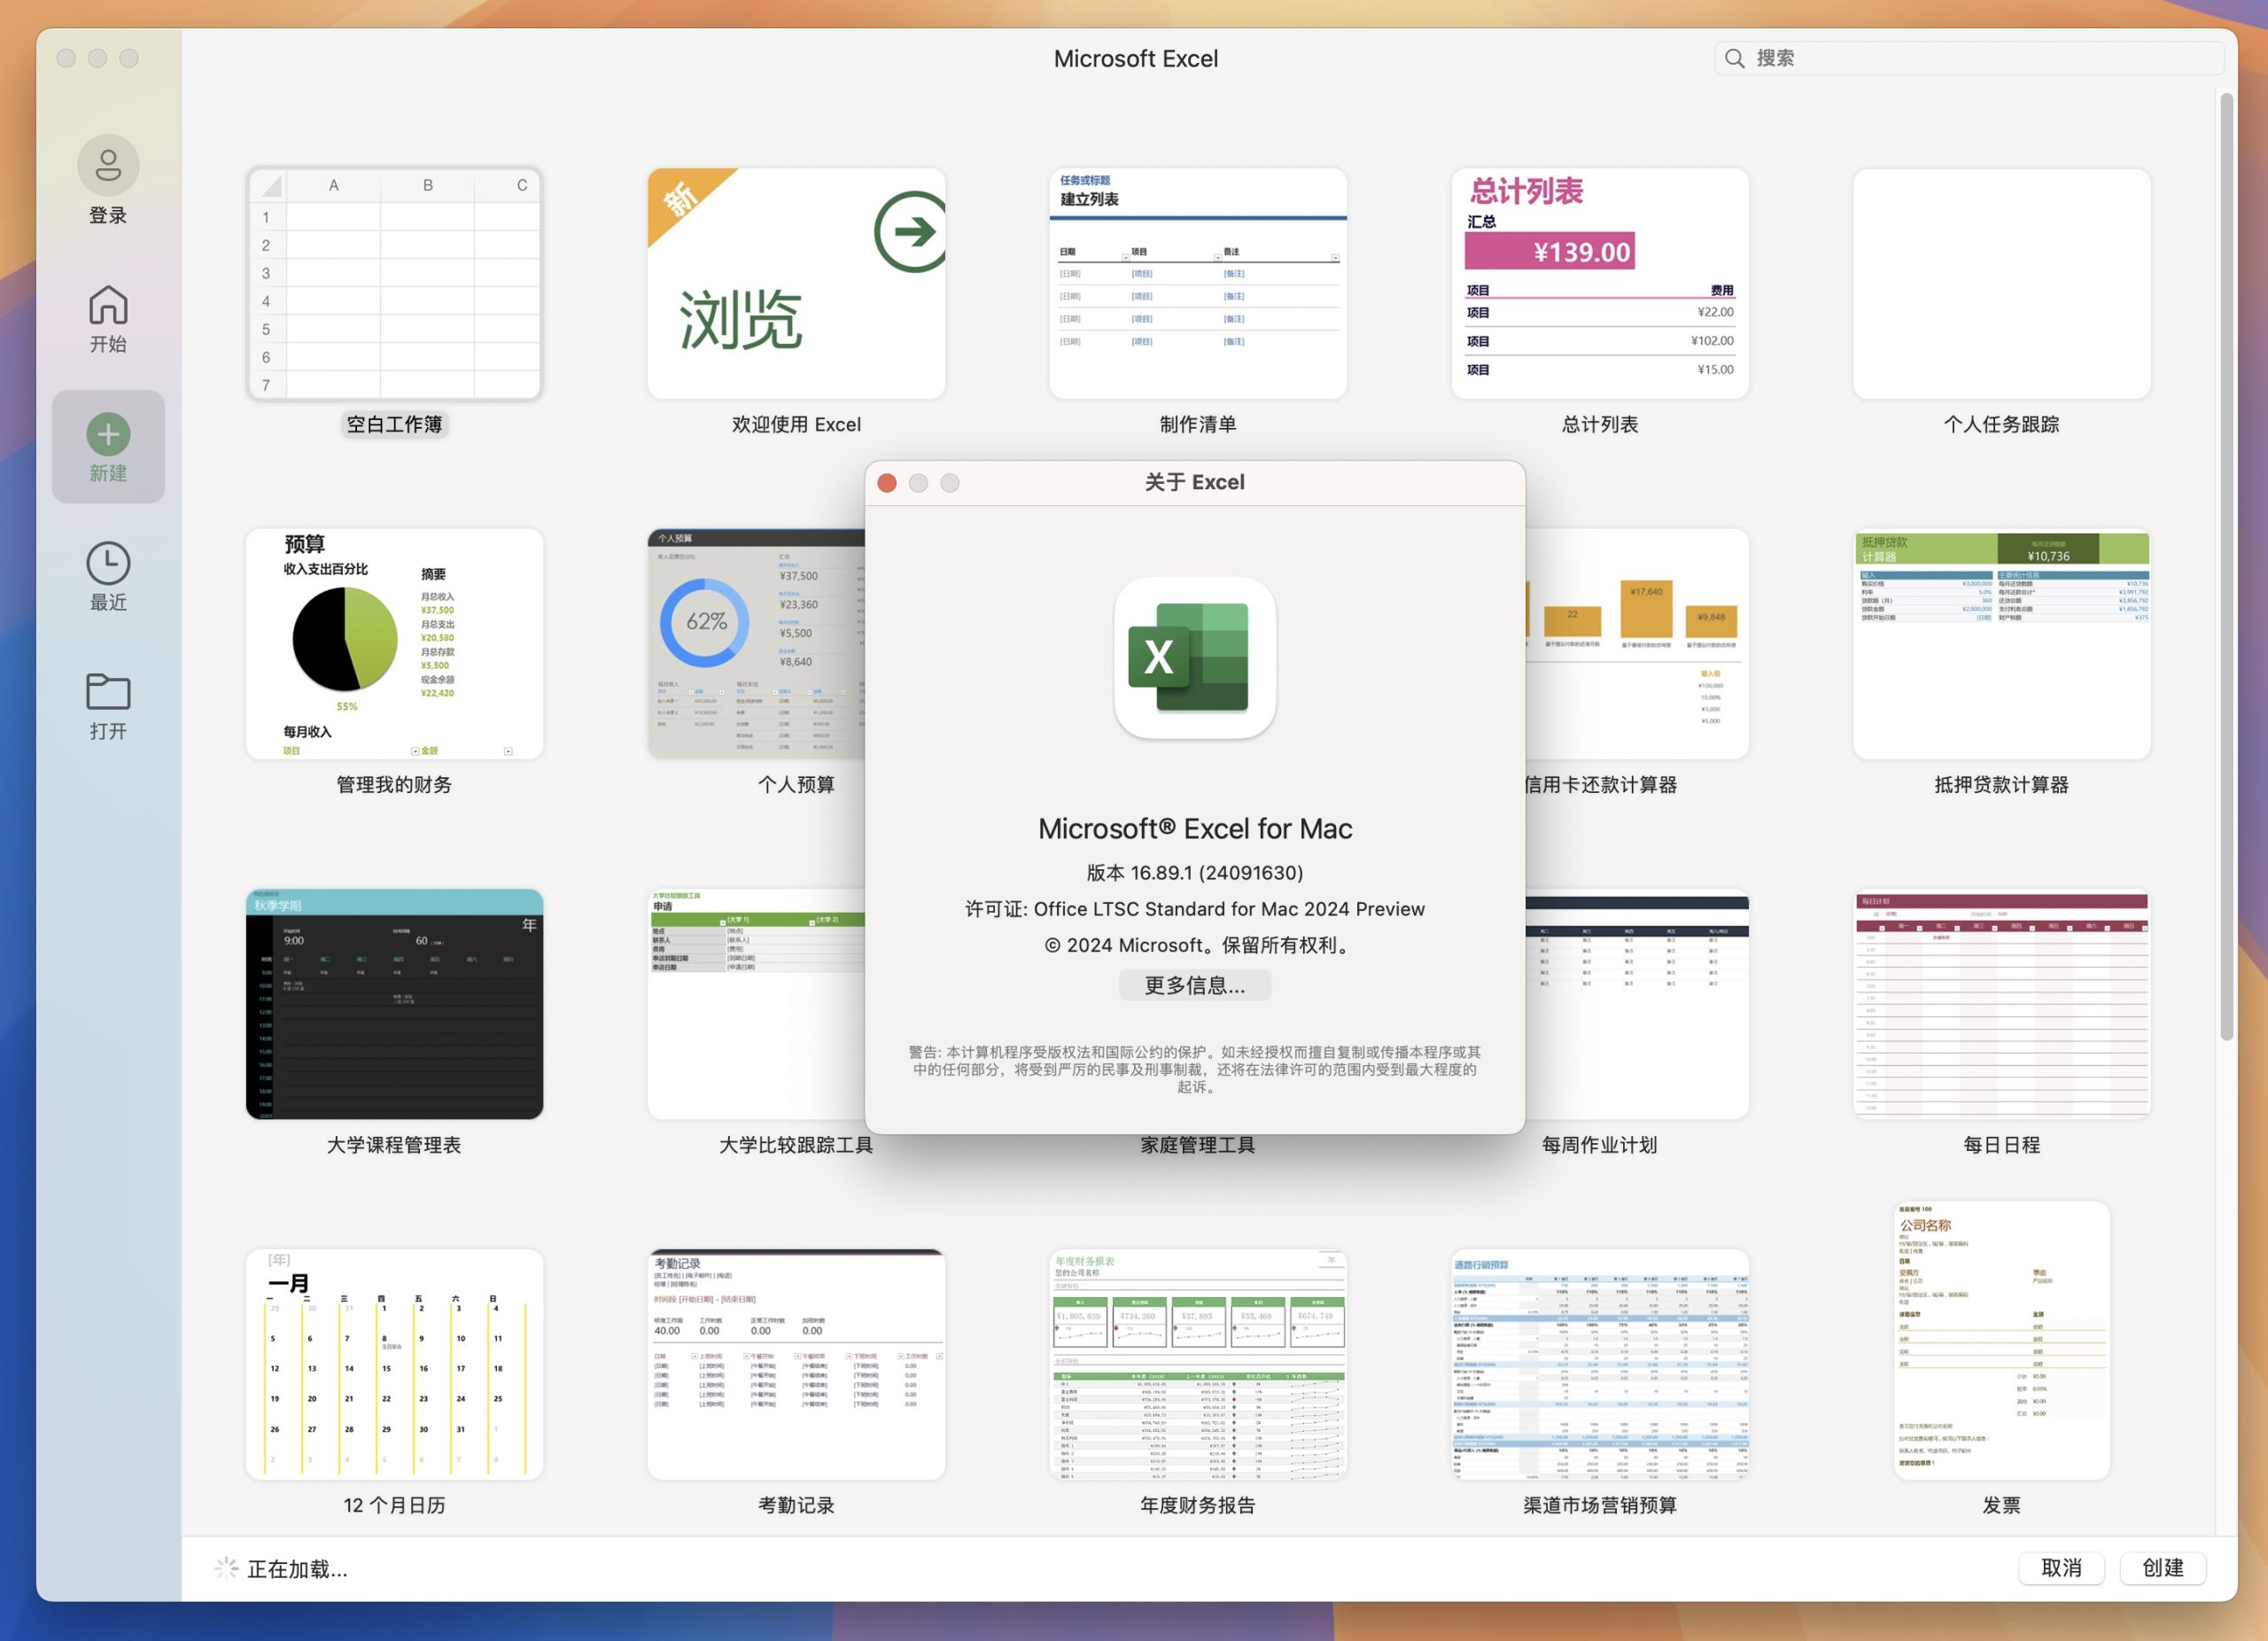Pick the Manage My Money (管理我的财务) template
Viewport: 2268px width, 1641px height.
click(395, 644)
